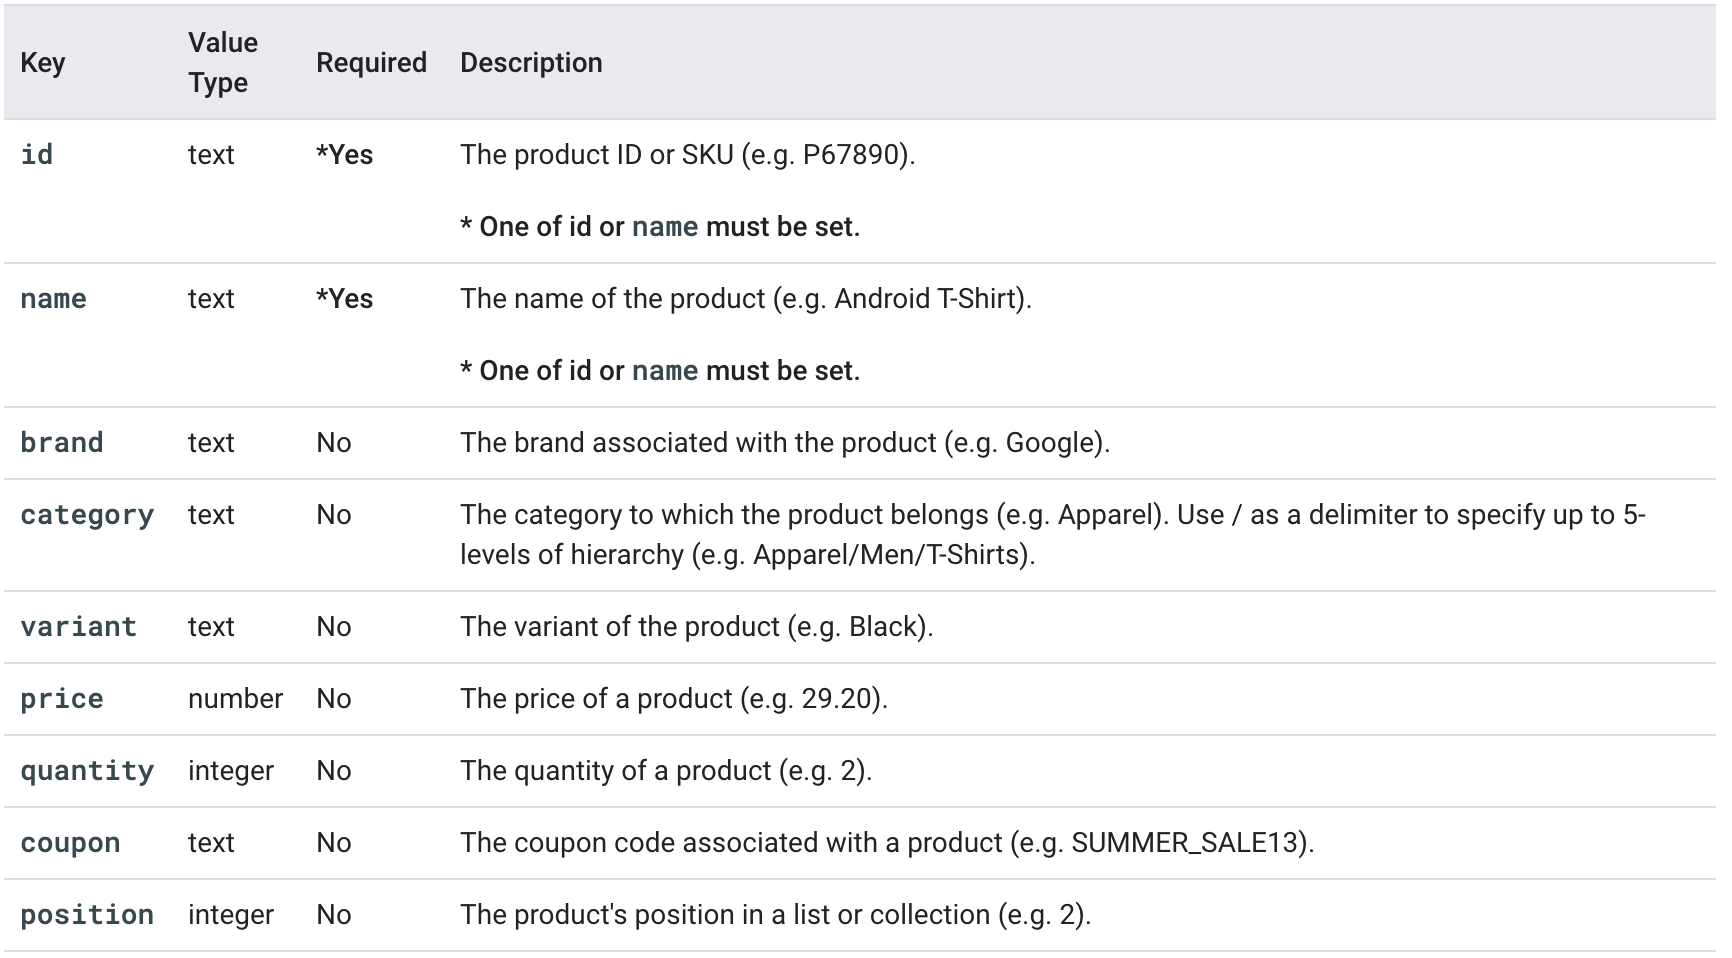The width and height of the screenshot is (1732, 958).
Task: Click the "must be set" note in id row
Action: [660, 227]
